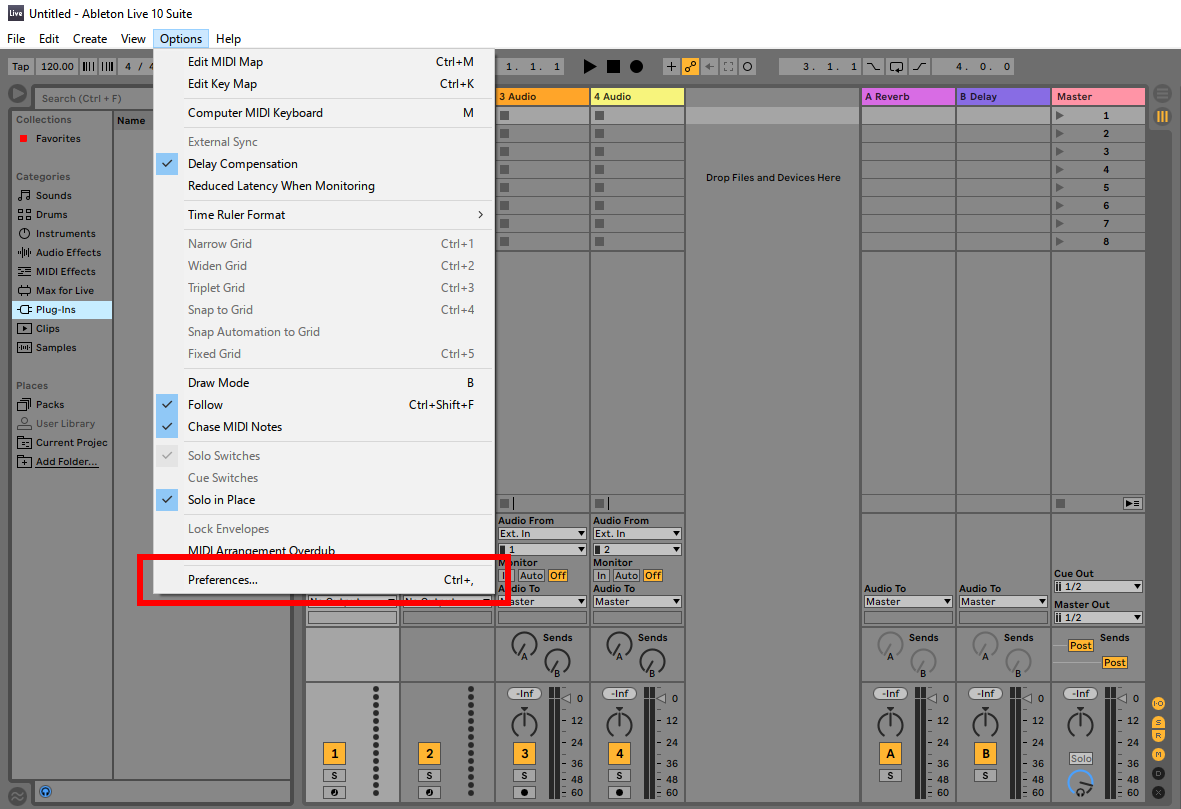Switch to Session view icon
1181x809 pixels.
(1162, 117)
